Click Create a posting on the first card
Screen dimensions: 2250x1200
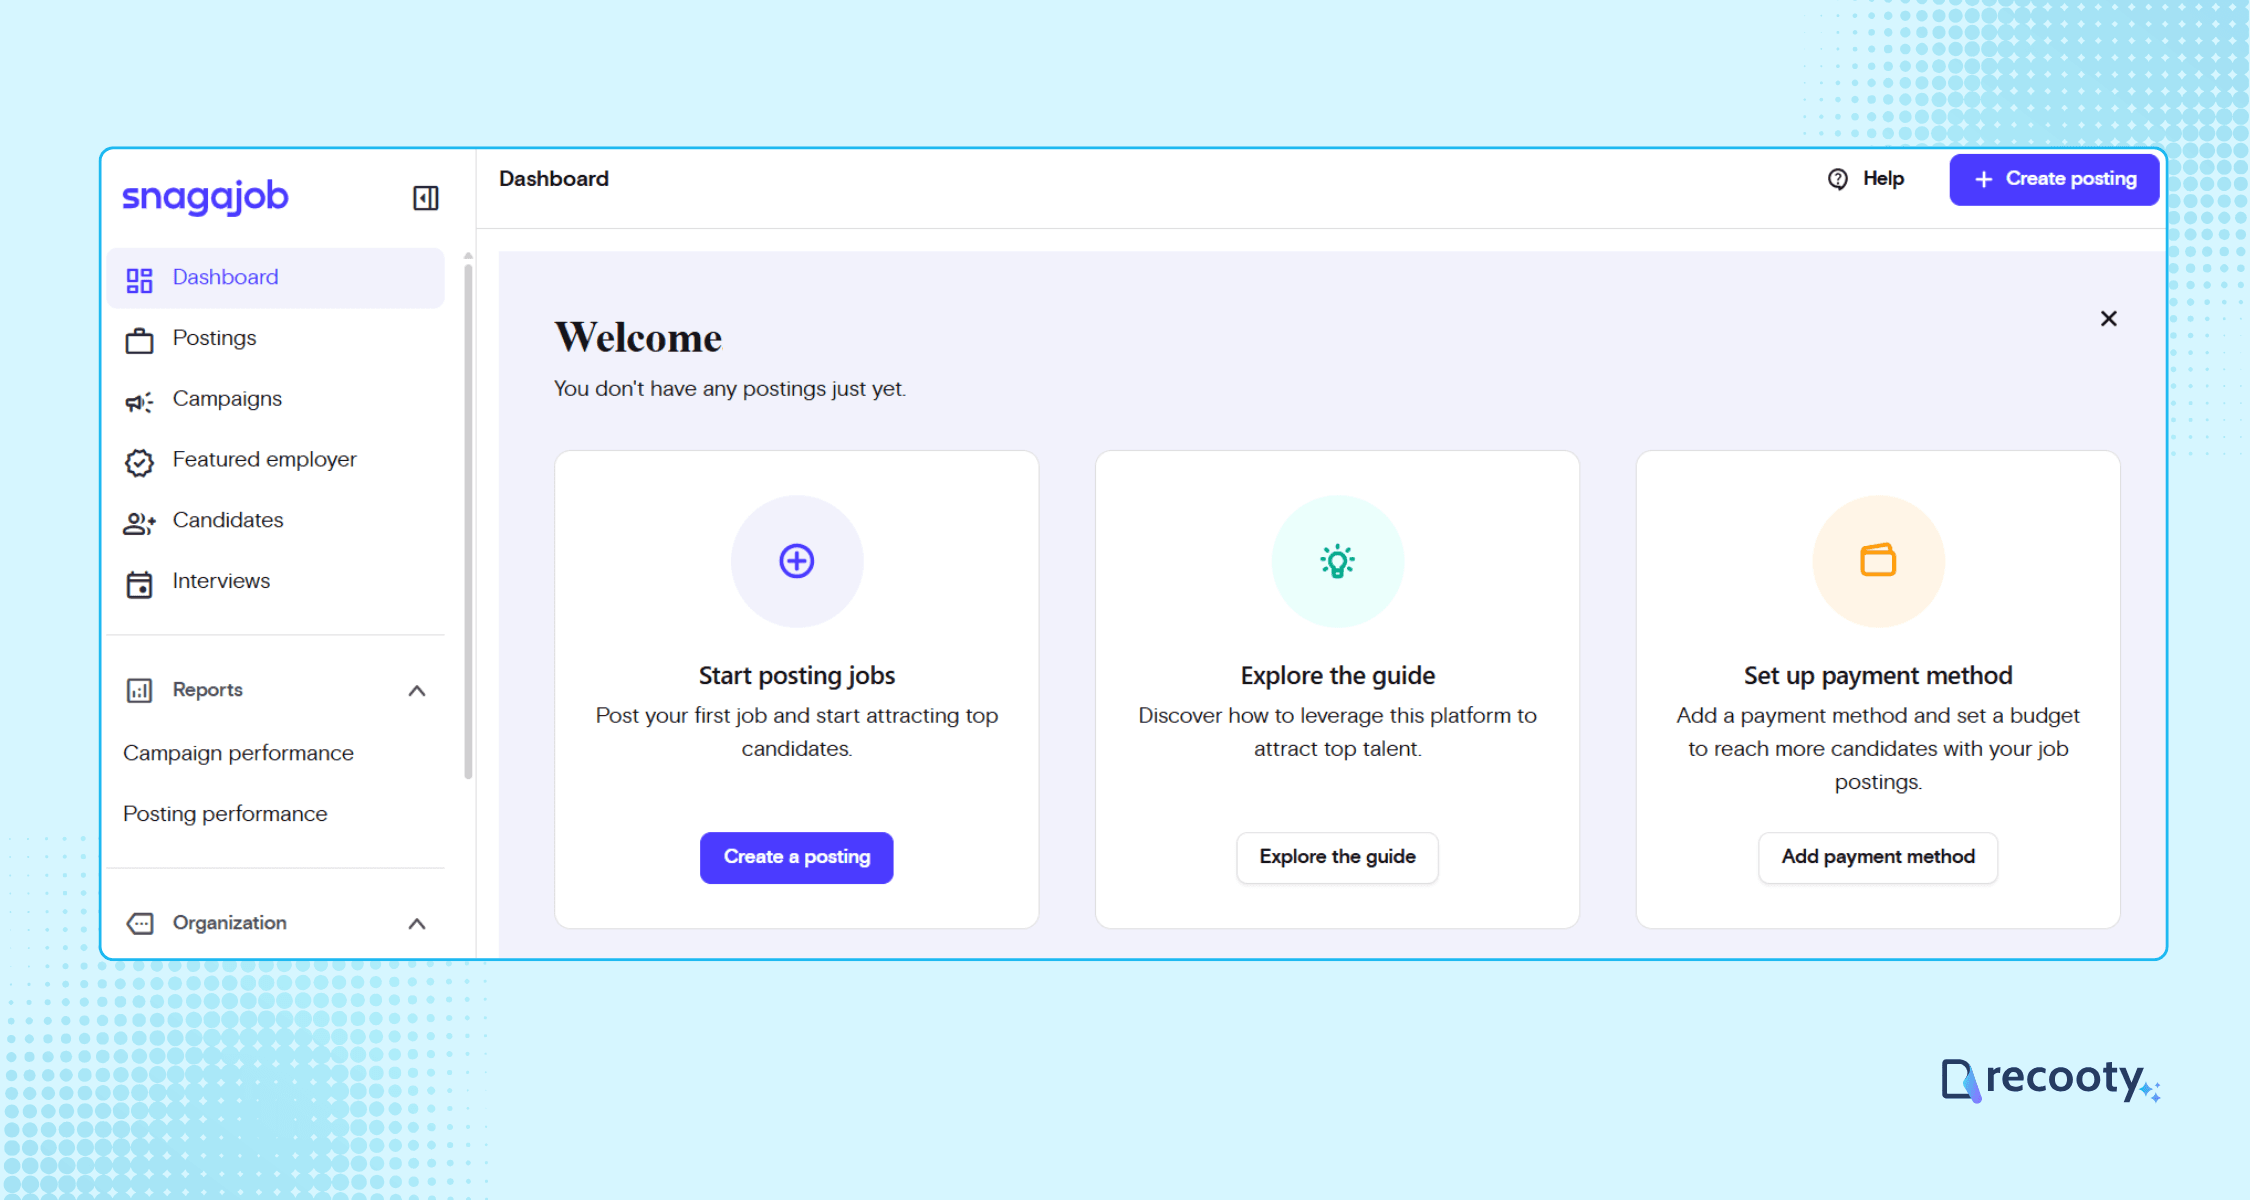pyautogui.click(x=796, y=857)
